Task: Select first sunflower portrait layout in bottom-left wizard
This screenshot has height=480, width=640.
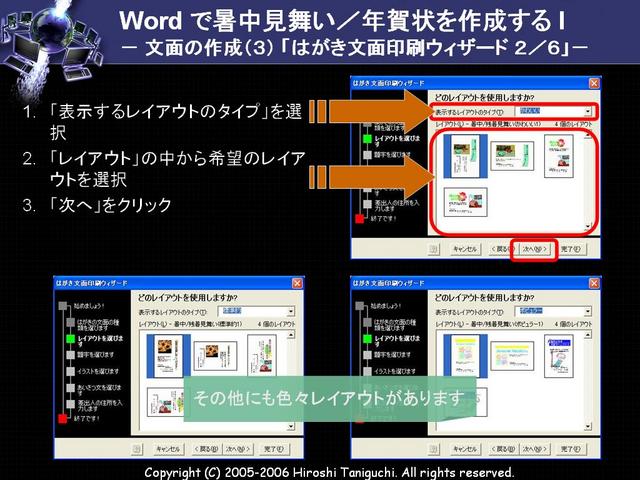Action: pyautogui.click(x=169, y=356)
